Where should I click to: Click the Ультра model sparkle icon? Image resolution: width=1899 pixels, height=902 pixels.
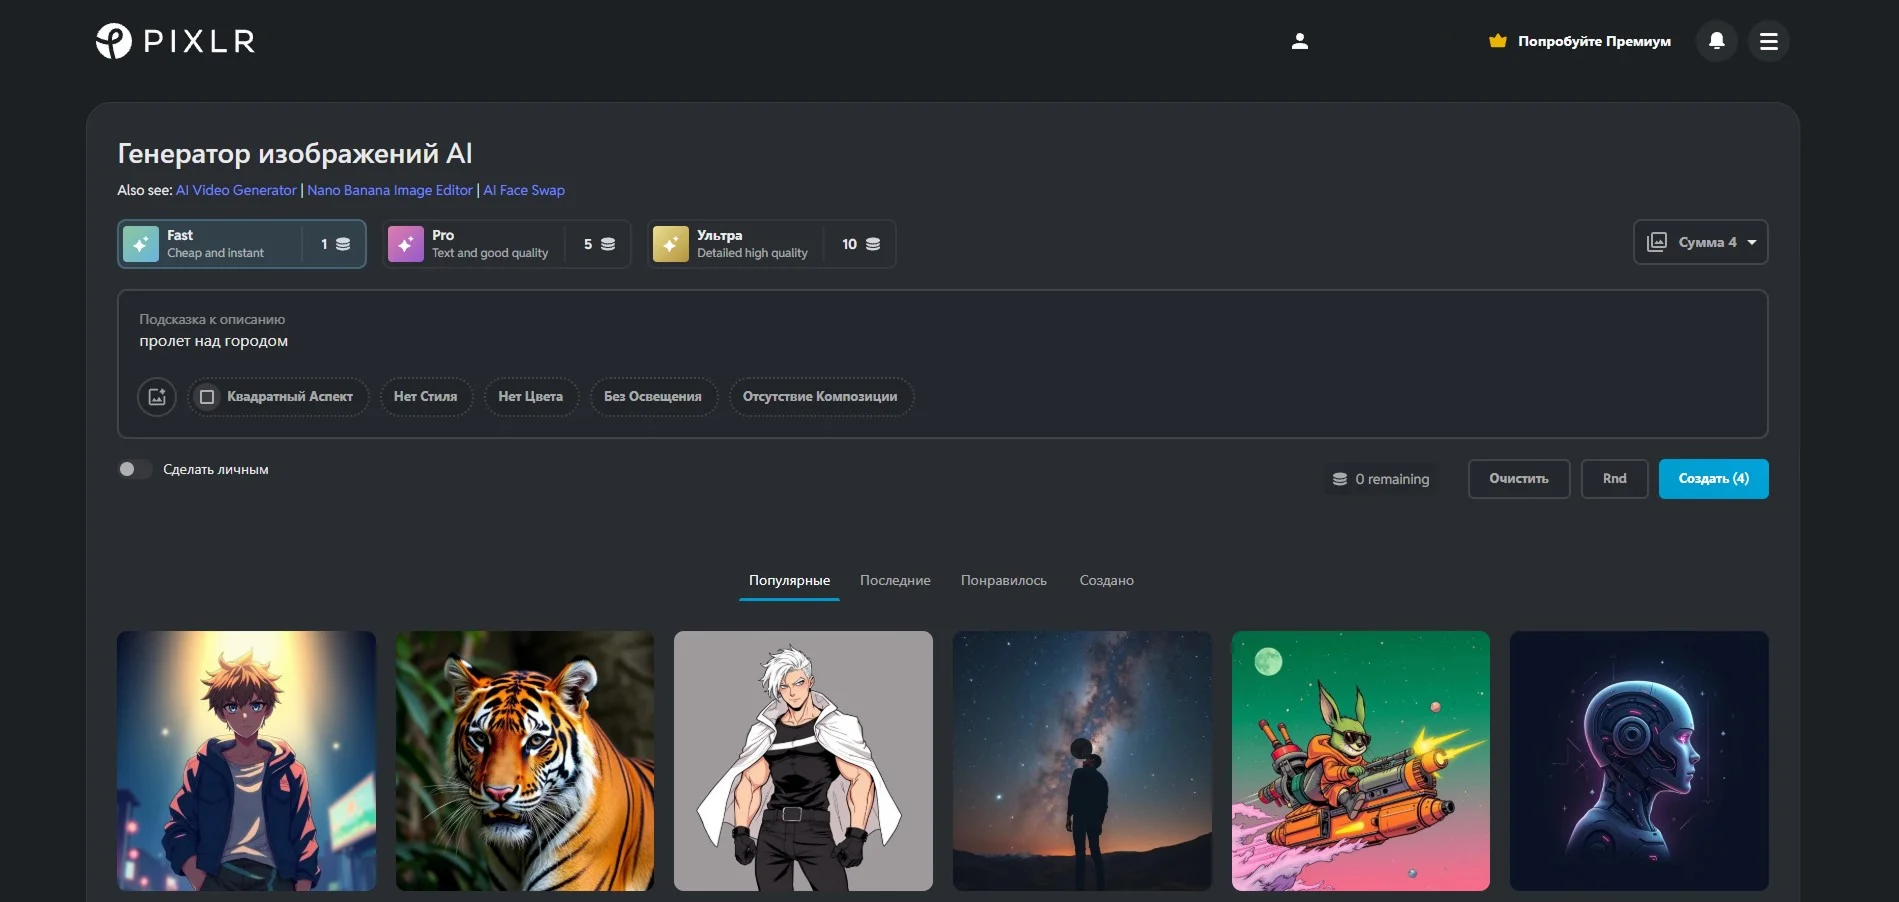(x=671, y=244)
